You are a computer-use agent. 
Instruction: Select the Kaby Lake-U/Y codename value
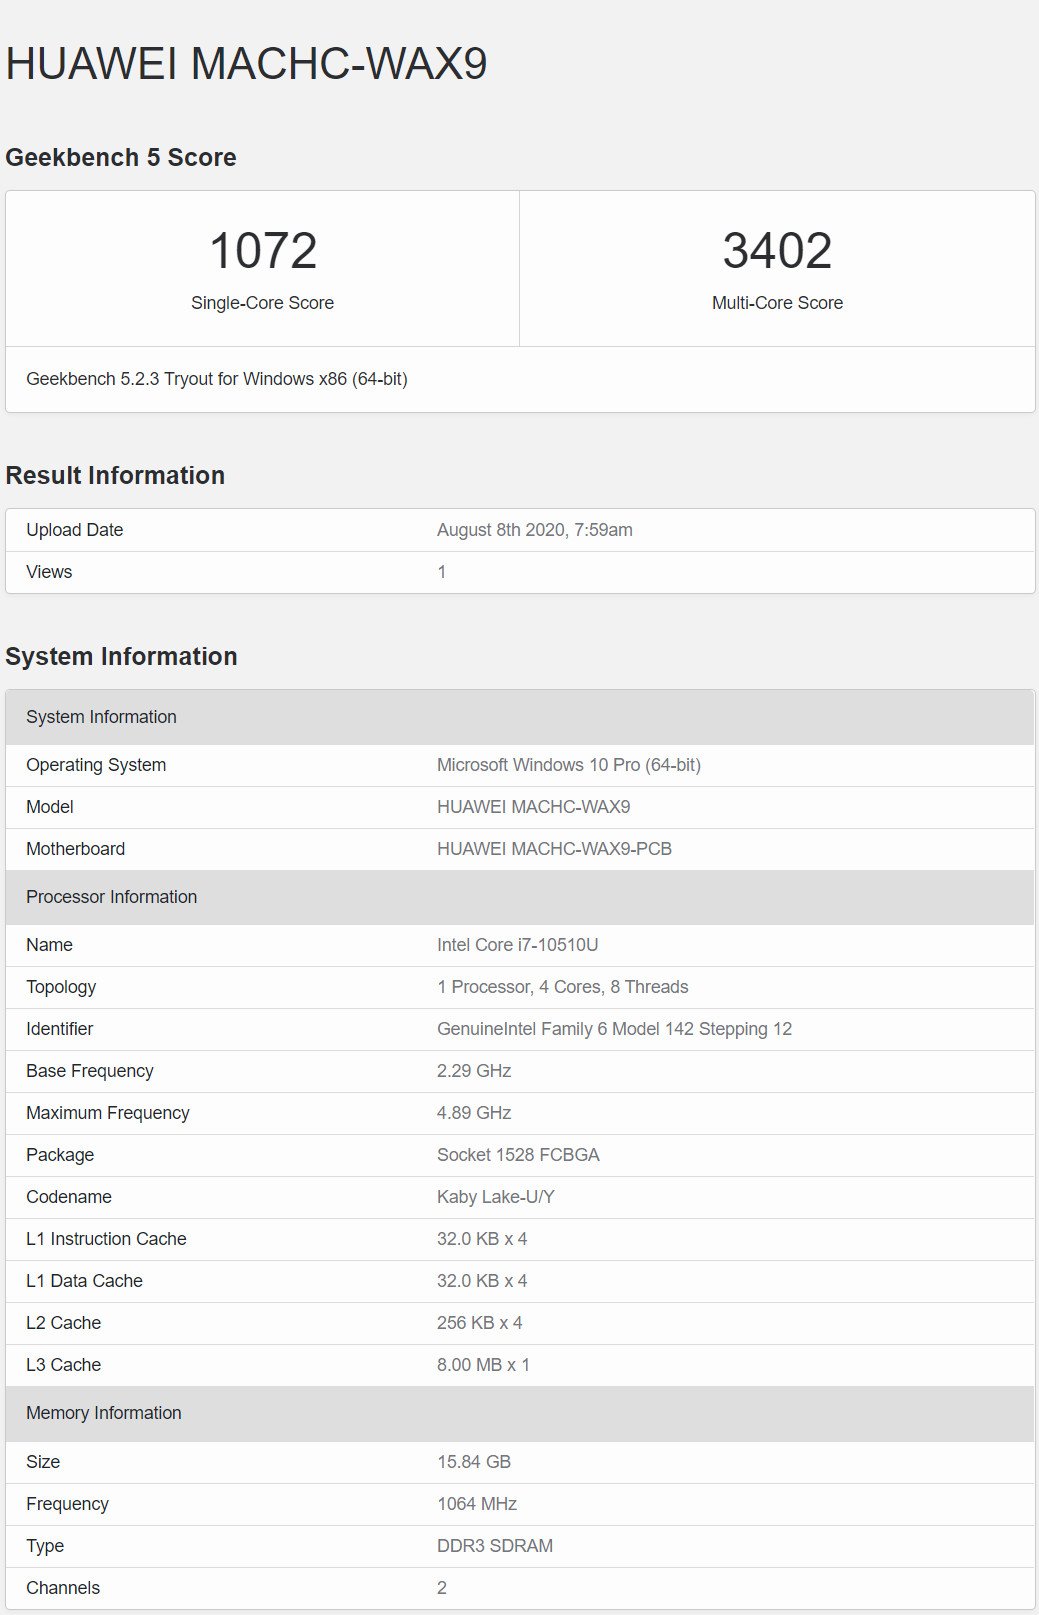(496, 1197)
